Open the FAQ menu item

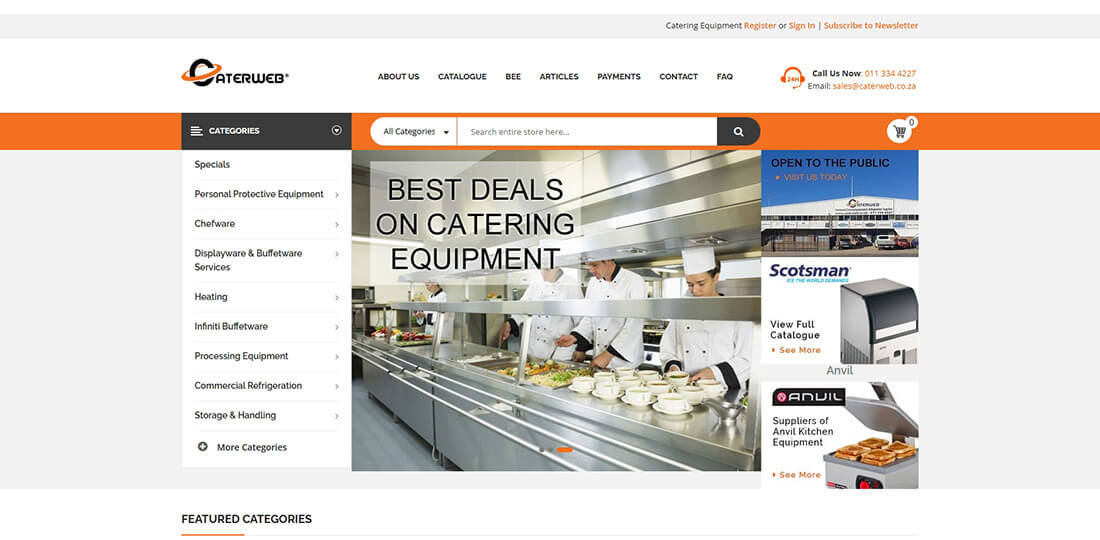[x=725, y=76]
